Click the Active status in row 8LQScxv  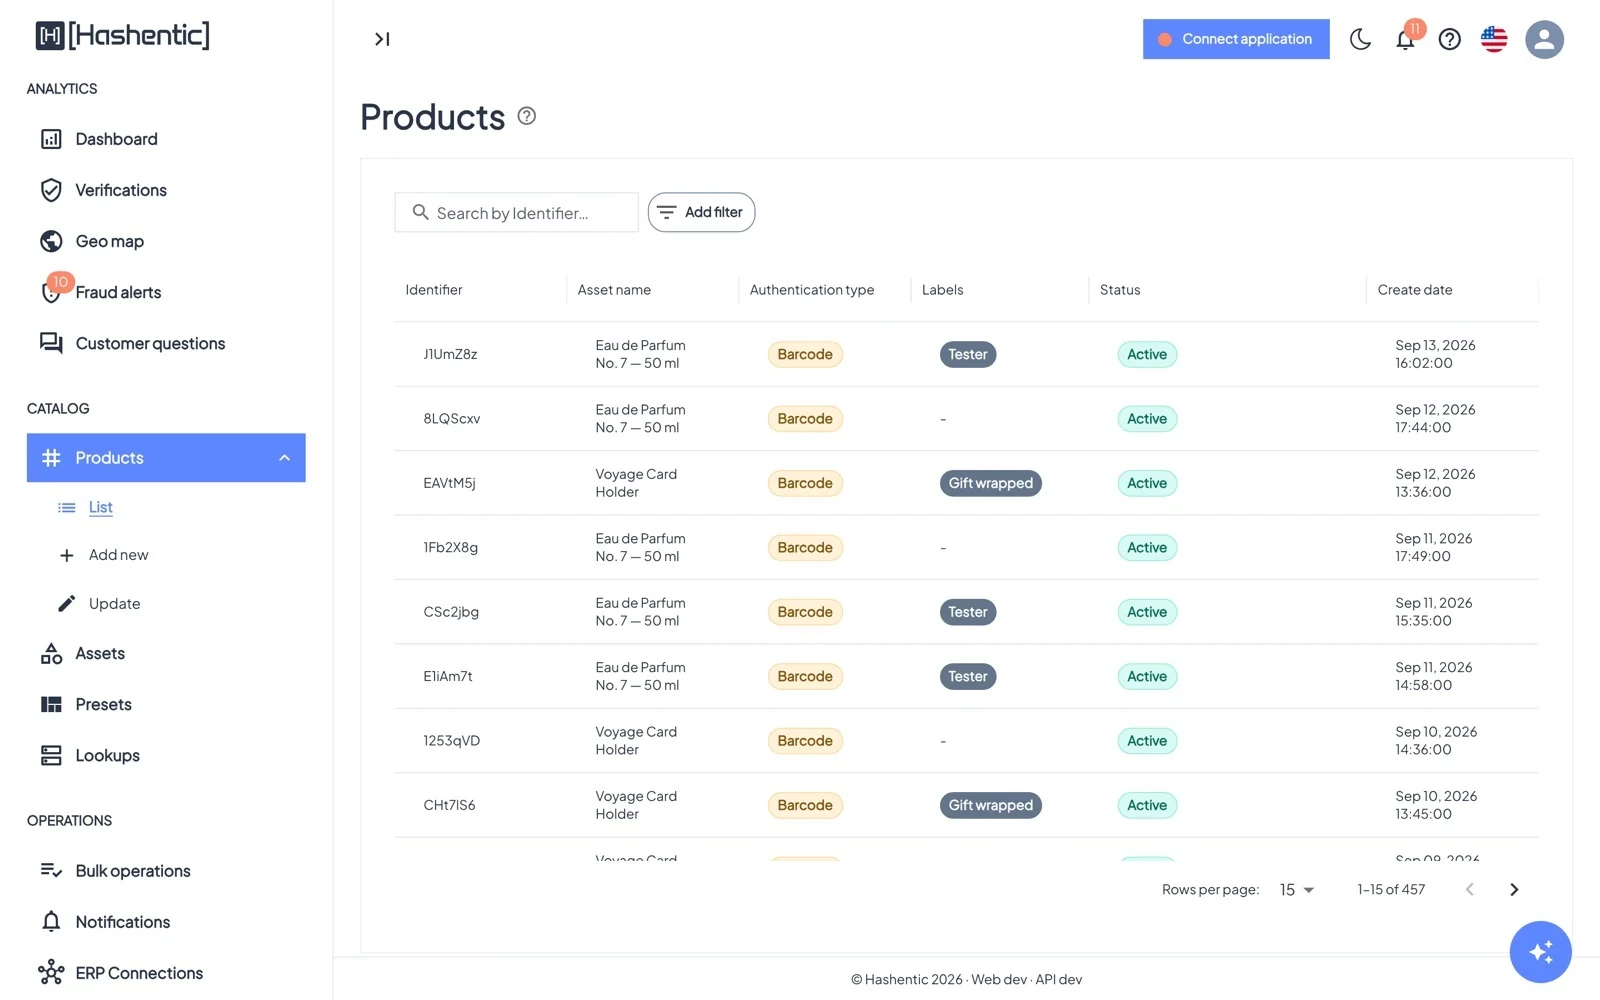point(1147,419)
